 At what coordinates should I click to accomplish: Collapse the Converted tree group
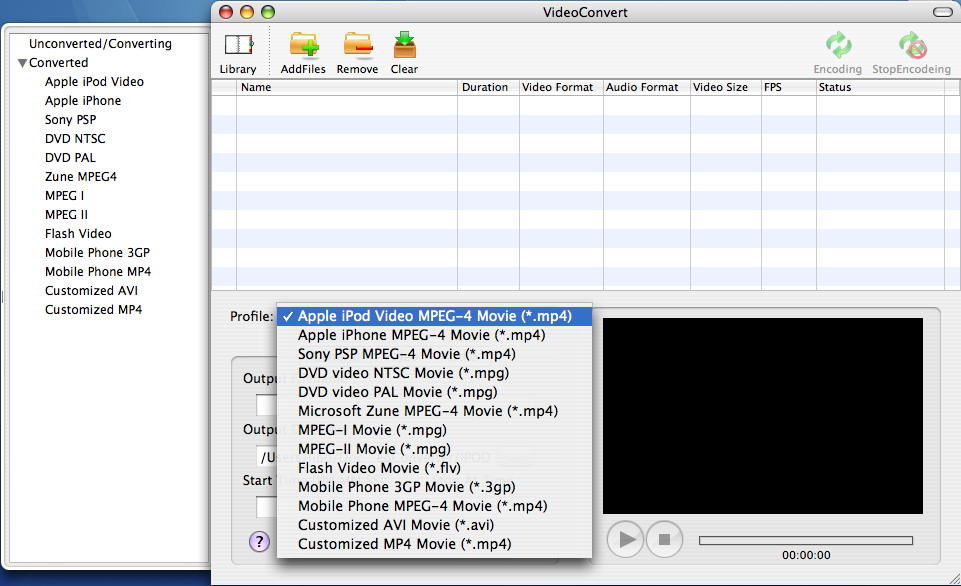tap(23, 63)
